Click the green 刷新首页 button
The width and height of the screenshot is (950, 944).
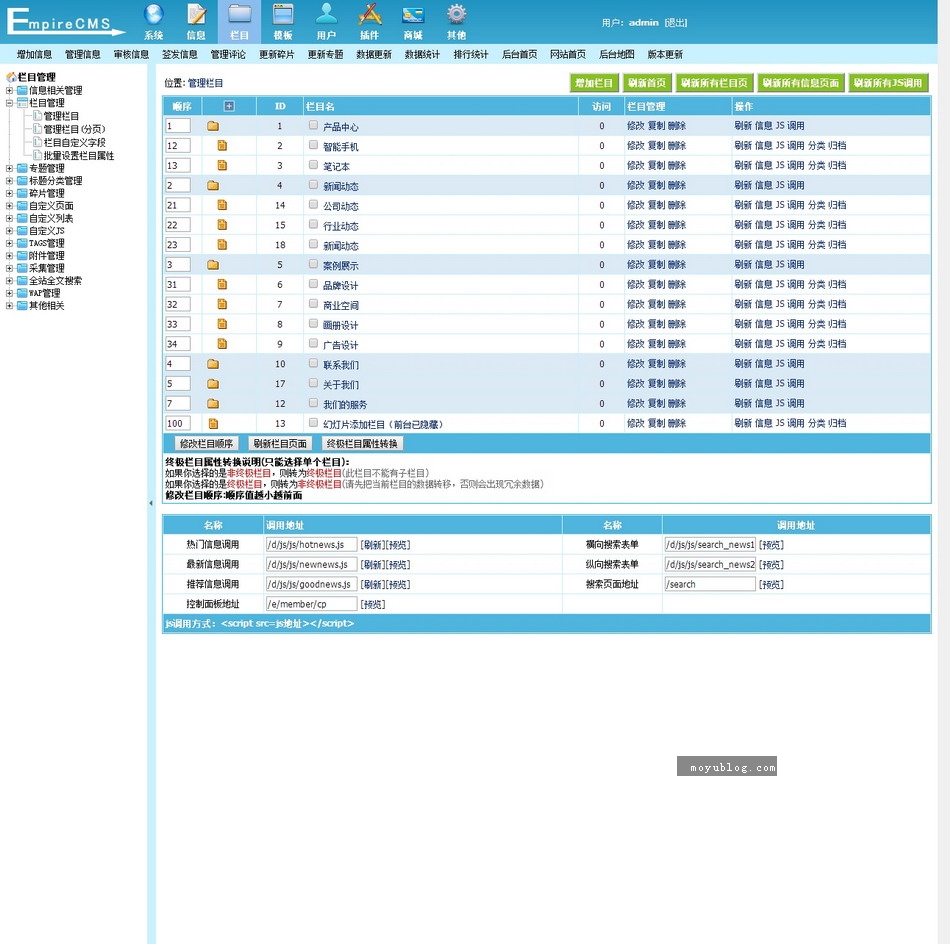click(646, 83)
